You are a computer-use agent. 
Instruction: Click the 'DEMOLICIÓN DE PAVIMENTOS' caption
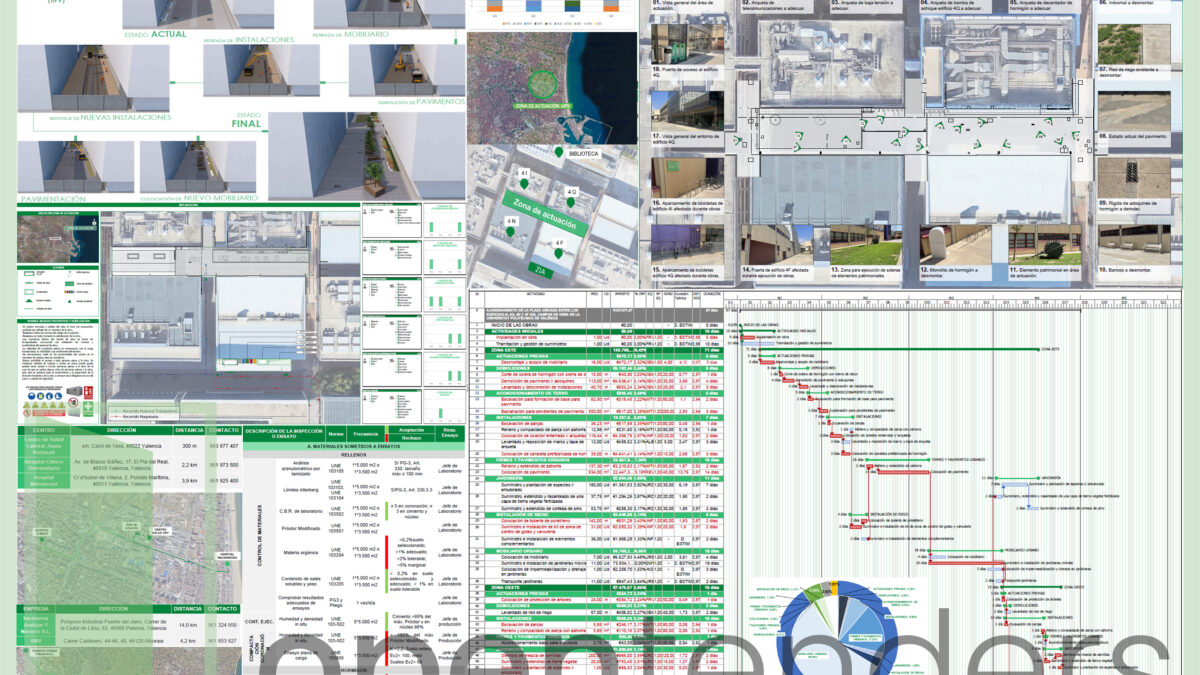[x=419, y=101]
